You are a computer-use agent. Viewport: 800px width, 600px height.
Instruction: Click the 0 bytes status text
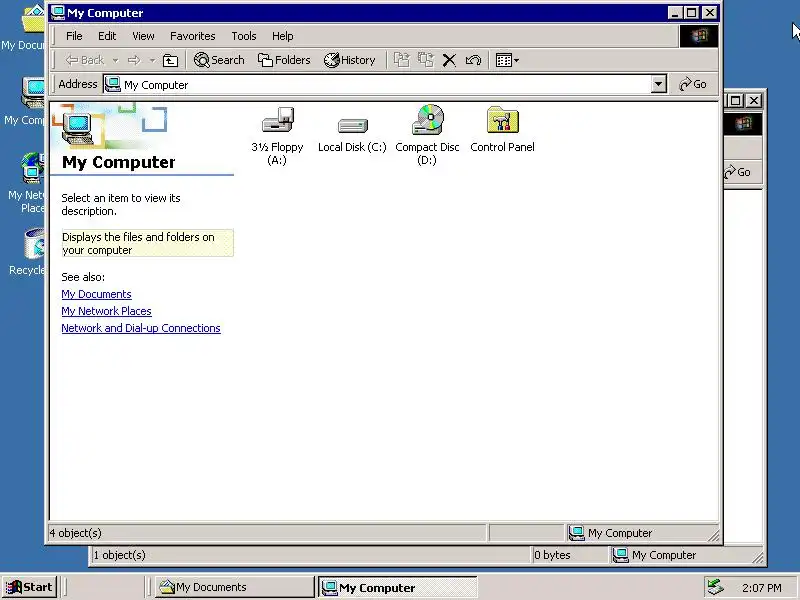point(552,555)
